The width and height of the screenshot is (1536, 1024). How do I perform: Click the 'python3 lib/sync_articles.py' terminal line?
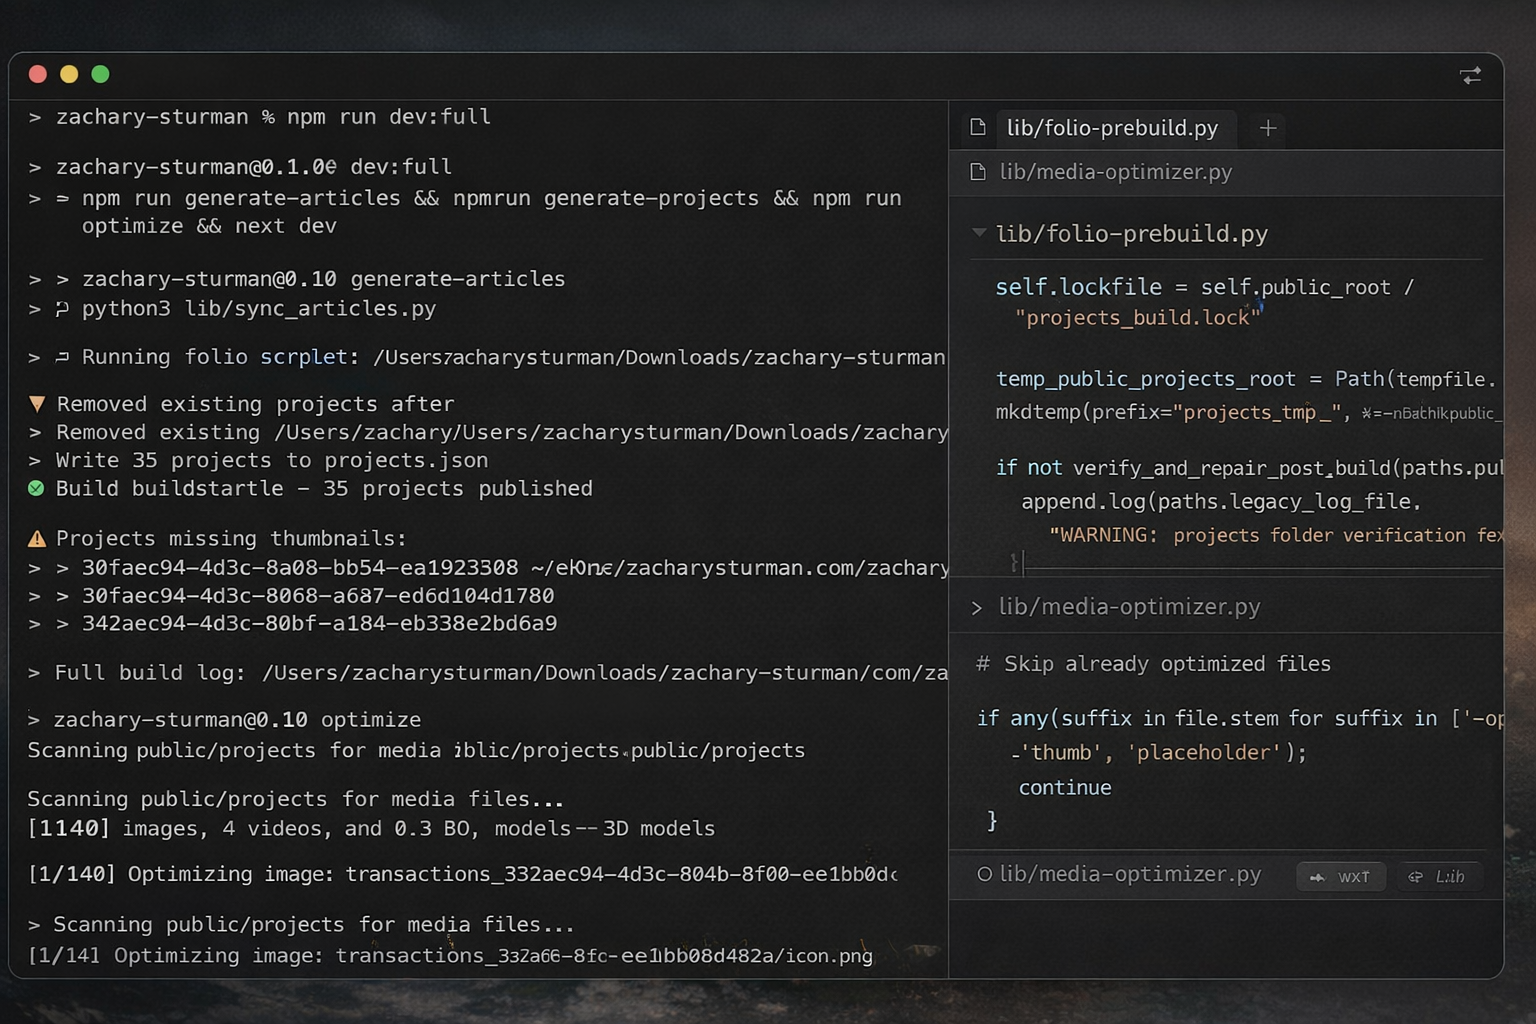tap(259, 309)
